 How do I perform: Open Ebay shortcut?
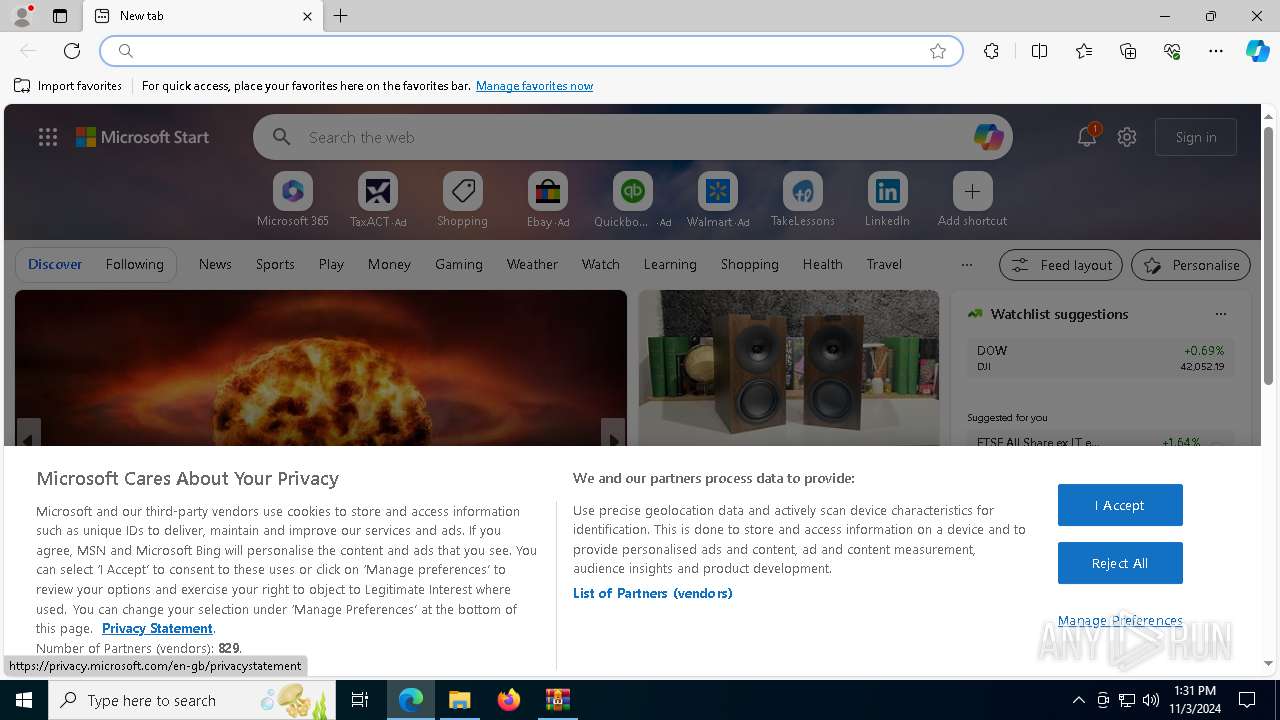click(x=548, y=199)
